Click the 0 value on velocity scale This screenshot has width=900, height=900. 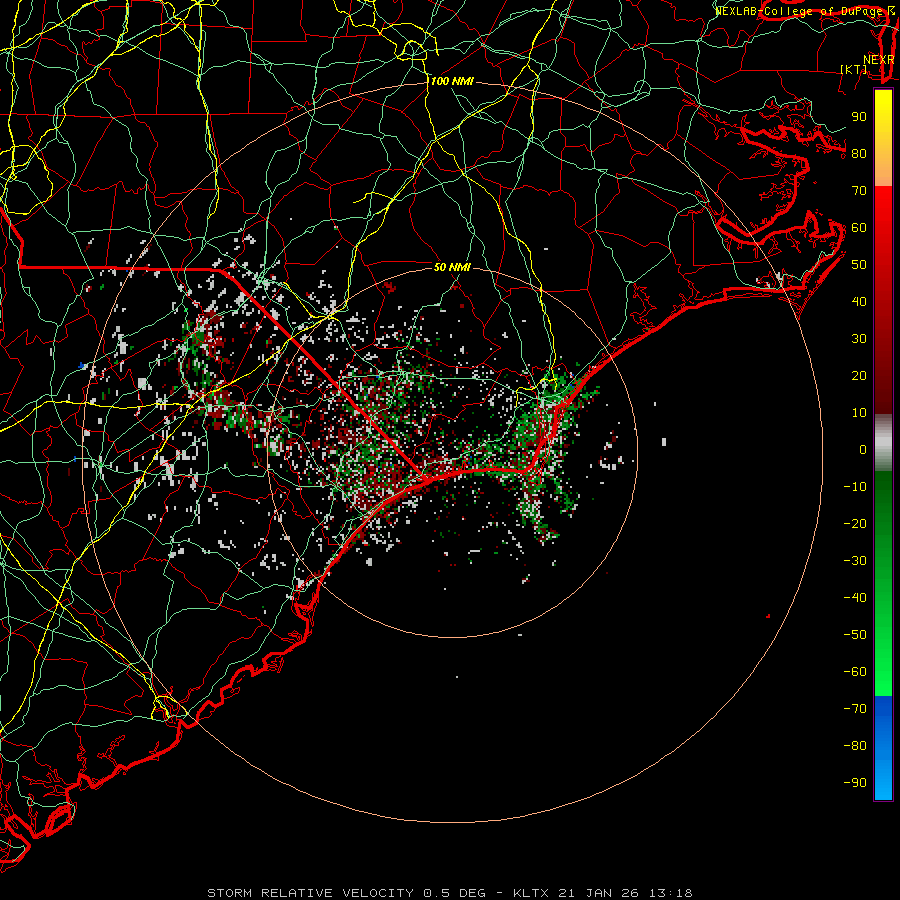point(863,450)
